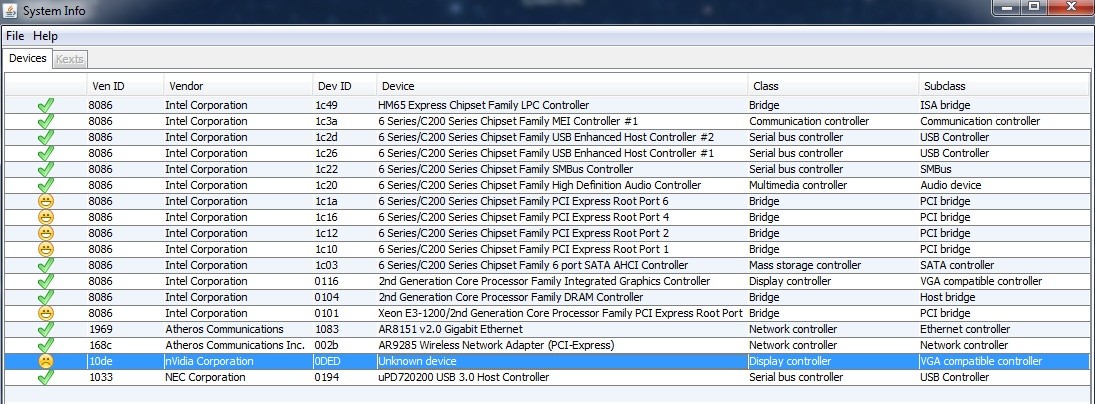Open the File menu
Image resolution: width=1095 pixels, height=404 pixels.
coord(15,36)
